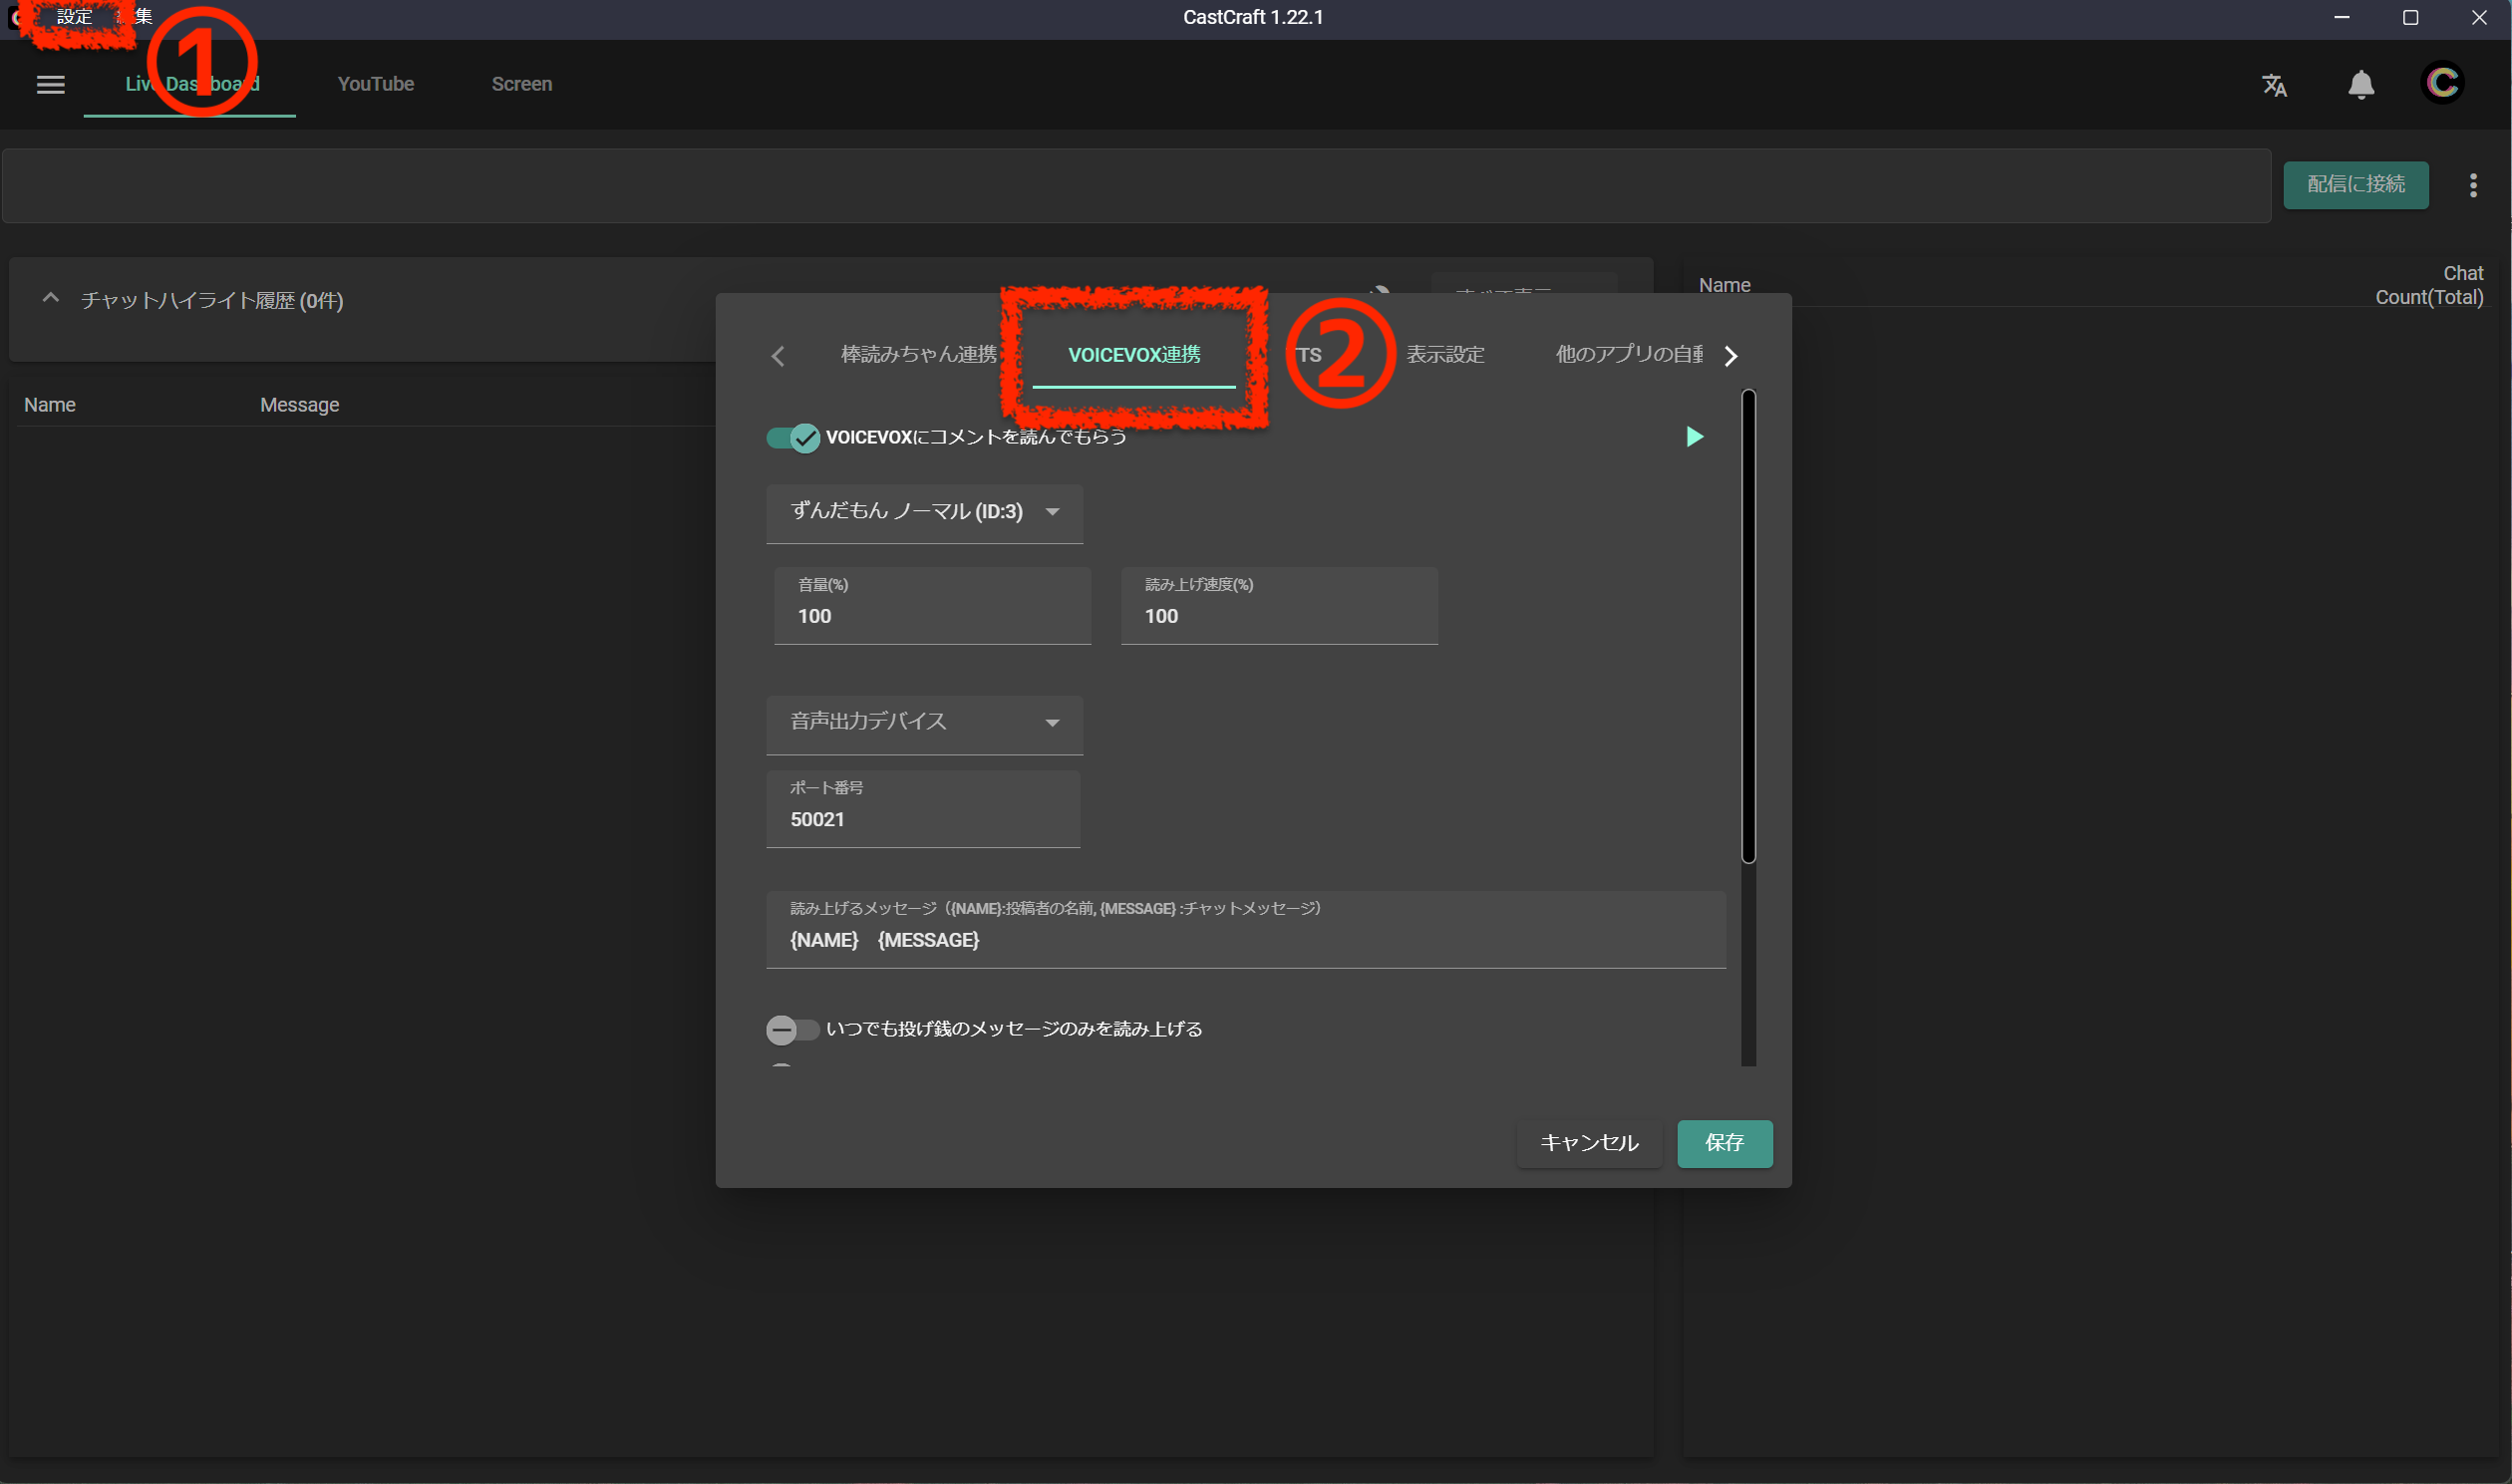The width and height of the screenshot is (2512, 1484).
Task: Click the CastCraft account avatar icon
Action: click(2441, 83)
